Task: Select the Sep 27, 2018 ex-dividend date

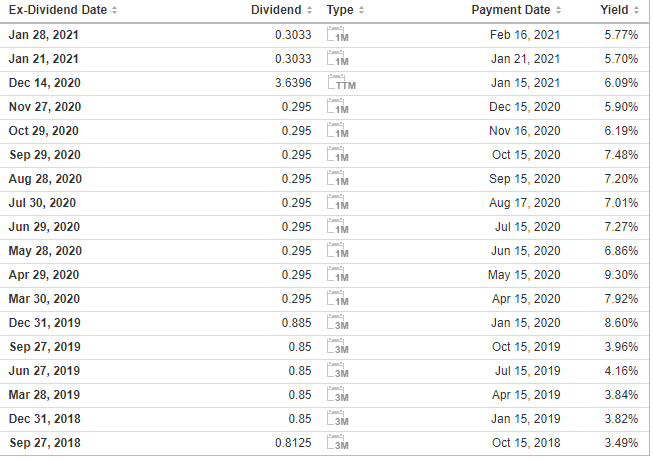Action: [45, 443]
